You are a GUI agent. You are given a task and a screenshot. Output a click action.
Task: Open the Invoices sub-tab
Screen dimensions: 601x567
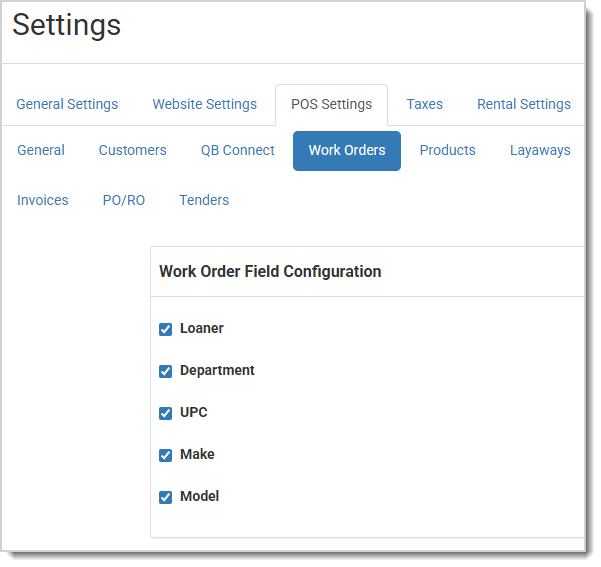click(x=43, y=200)
